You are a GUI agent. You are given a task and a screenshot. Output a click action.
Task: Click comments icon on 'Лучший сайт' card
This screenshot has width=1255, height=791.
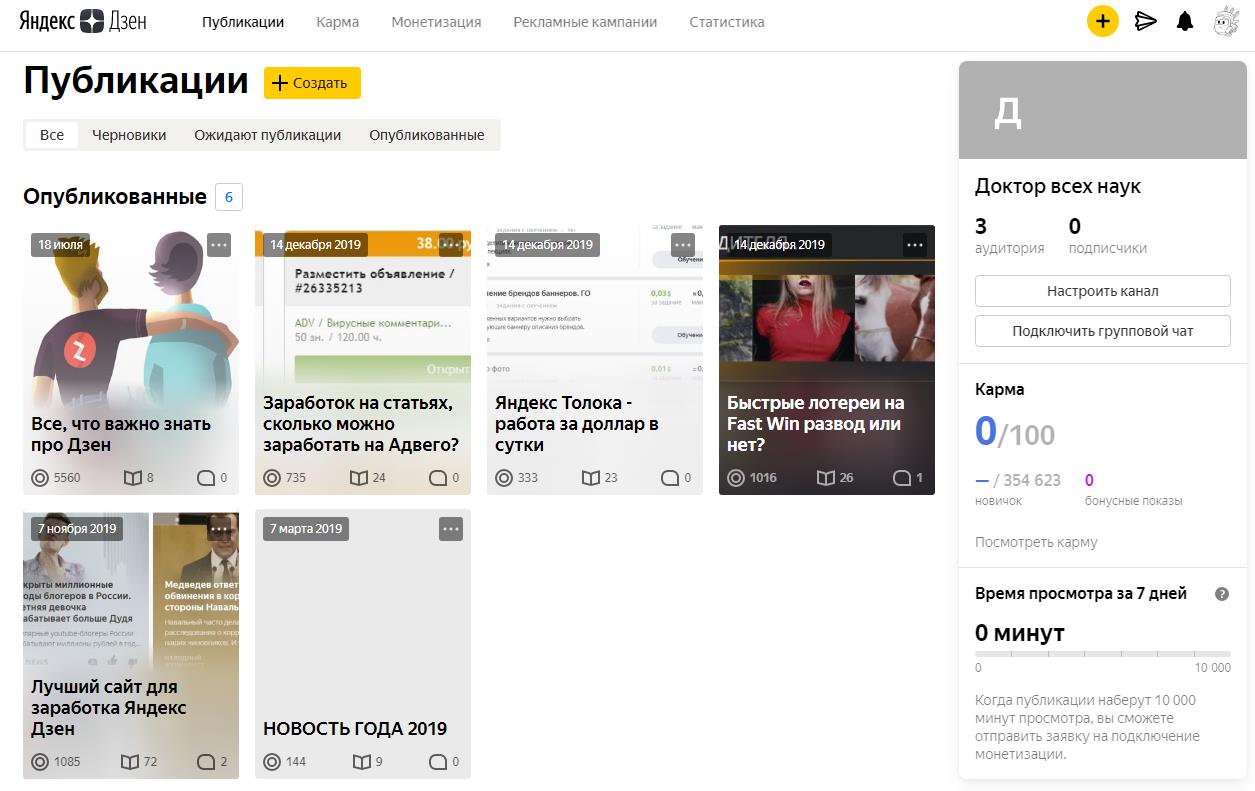[x=206, y=762]
